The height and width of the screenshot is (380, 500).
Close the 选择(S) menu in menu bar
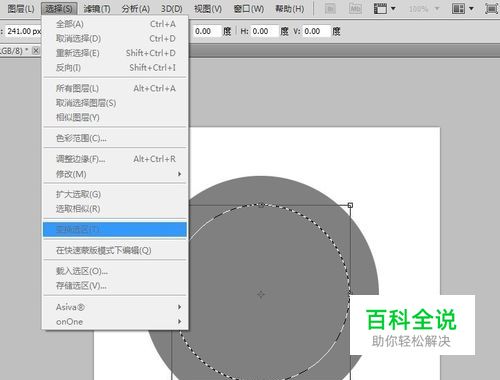[59, 9]
